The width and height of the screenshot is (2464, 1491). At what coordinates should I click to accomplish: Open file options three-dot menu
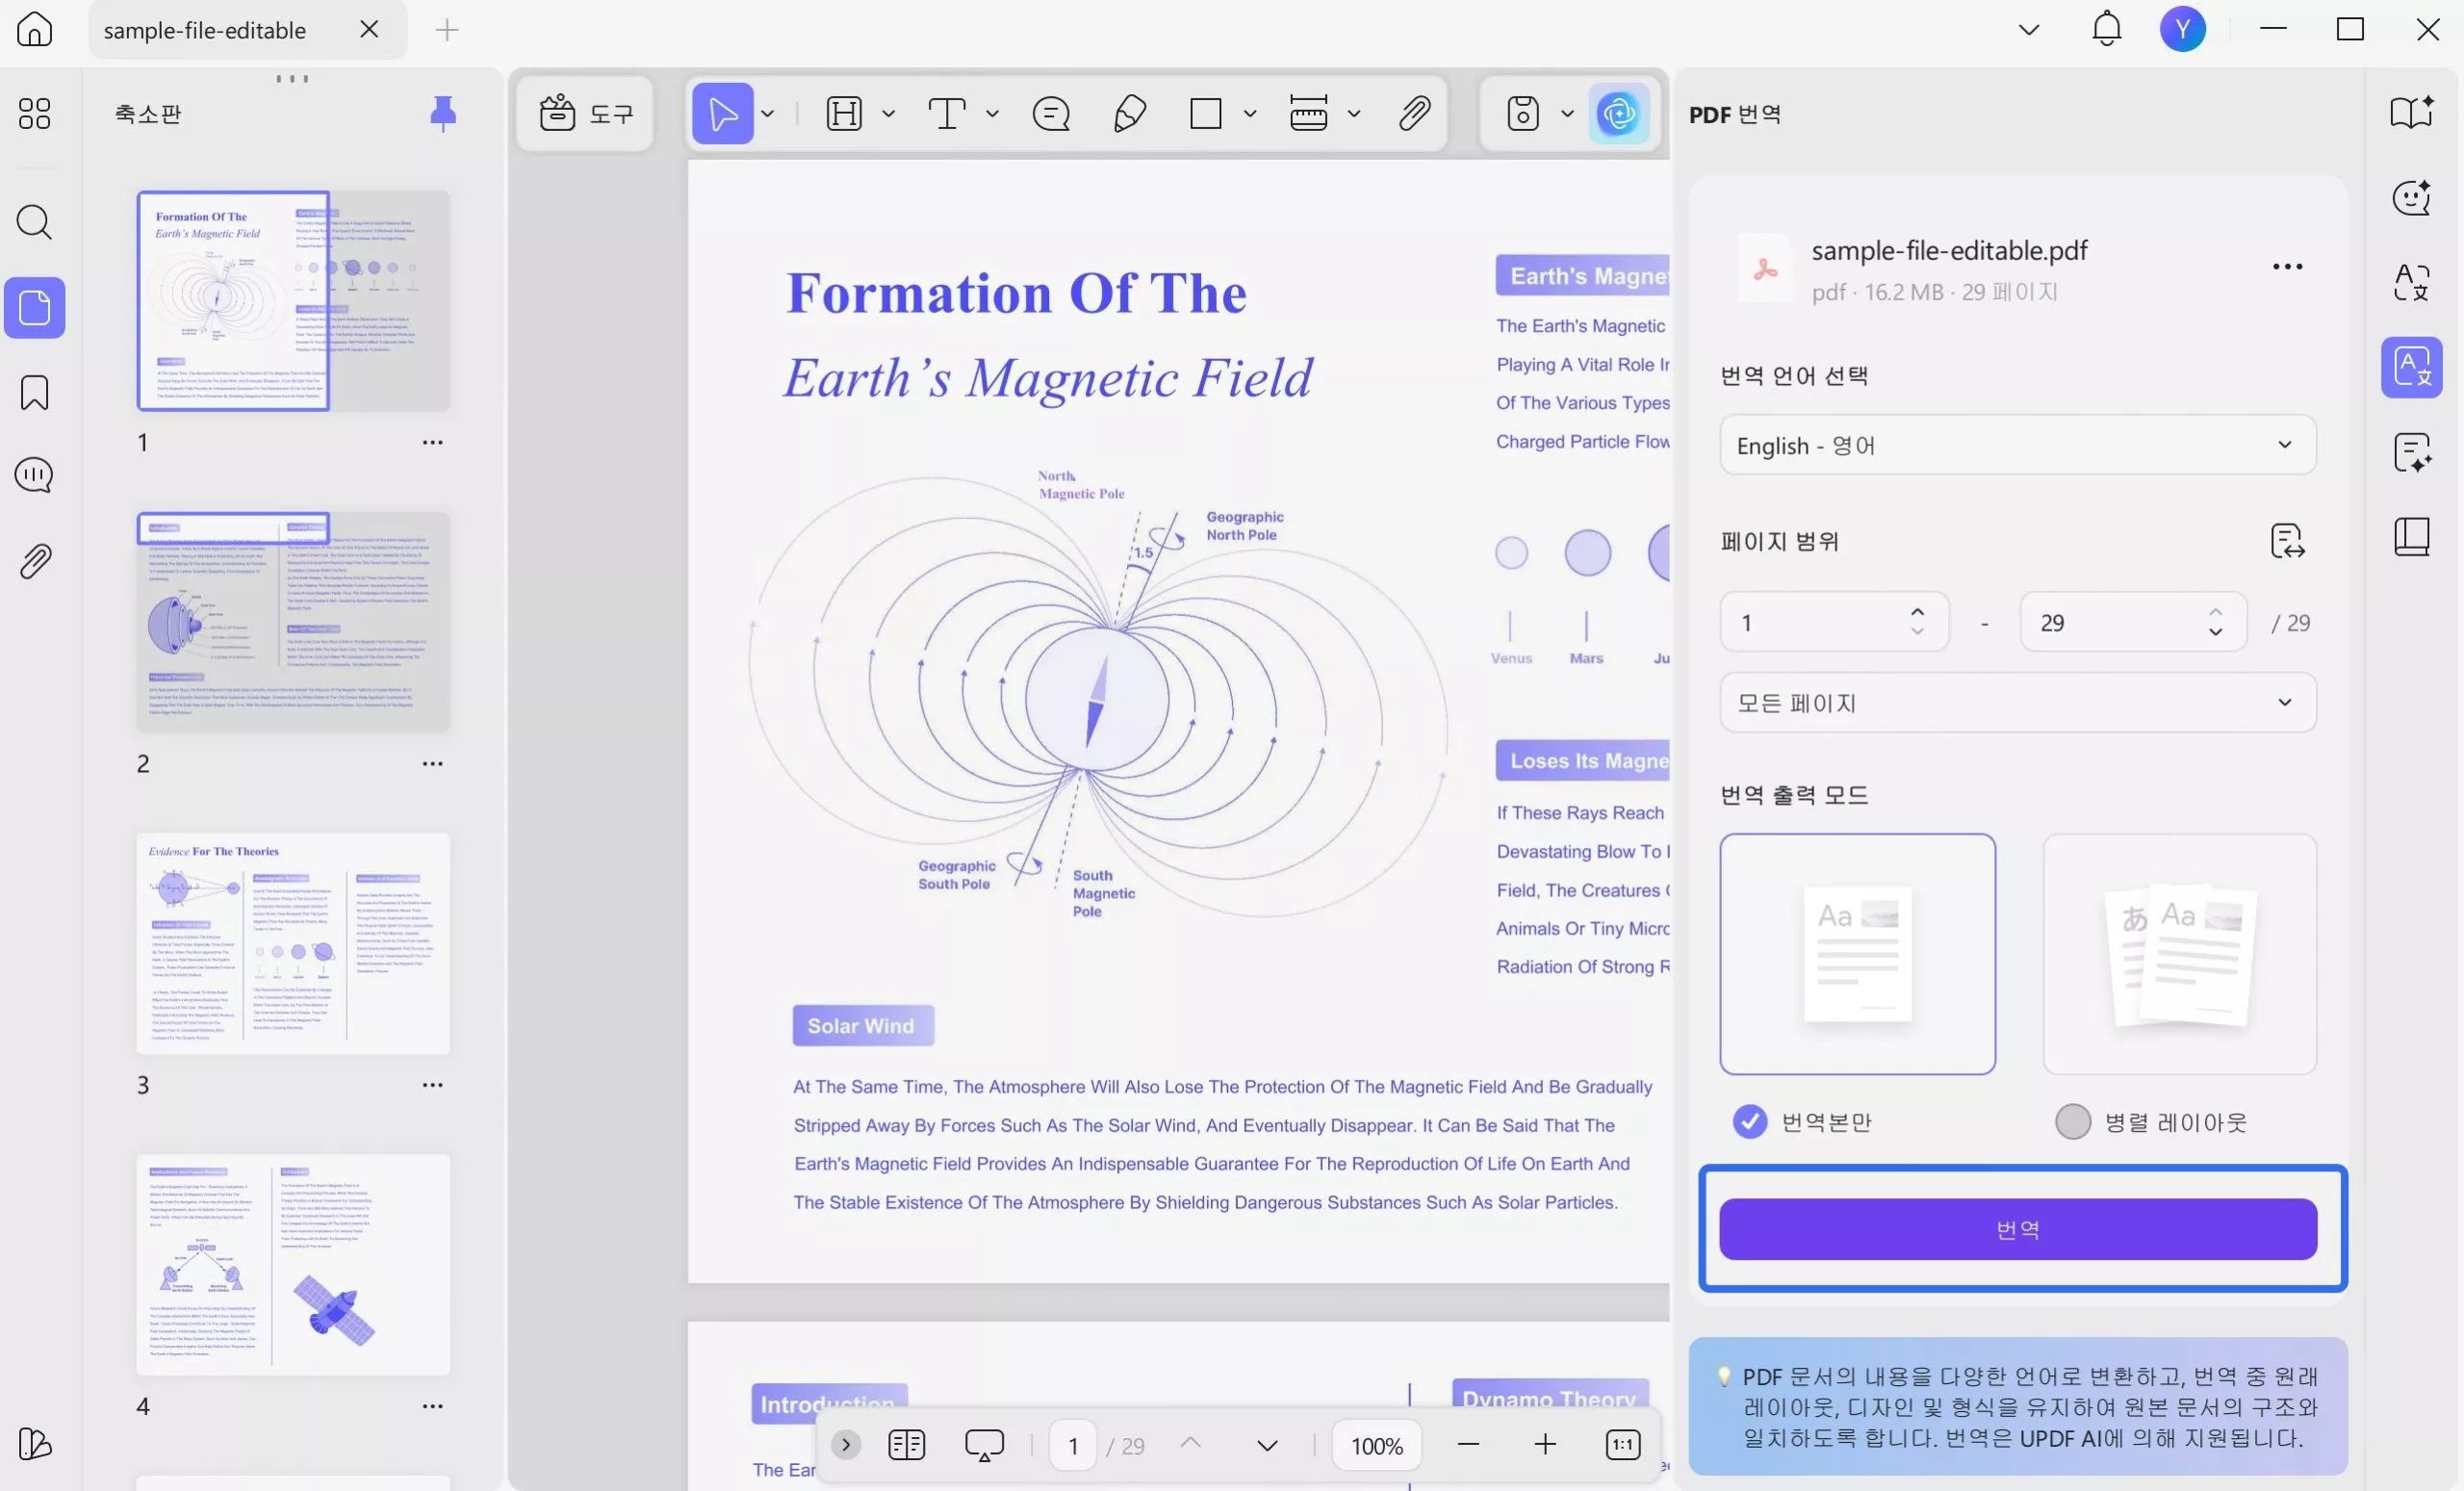point(2287,267)
